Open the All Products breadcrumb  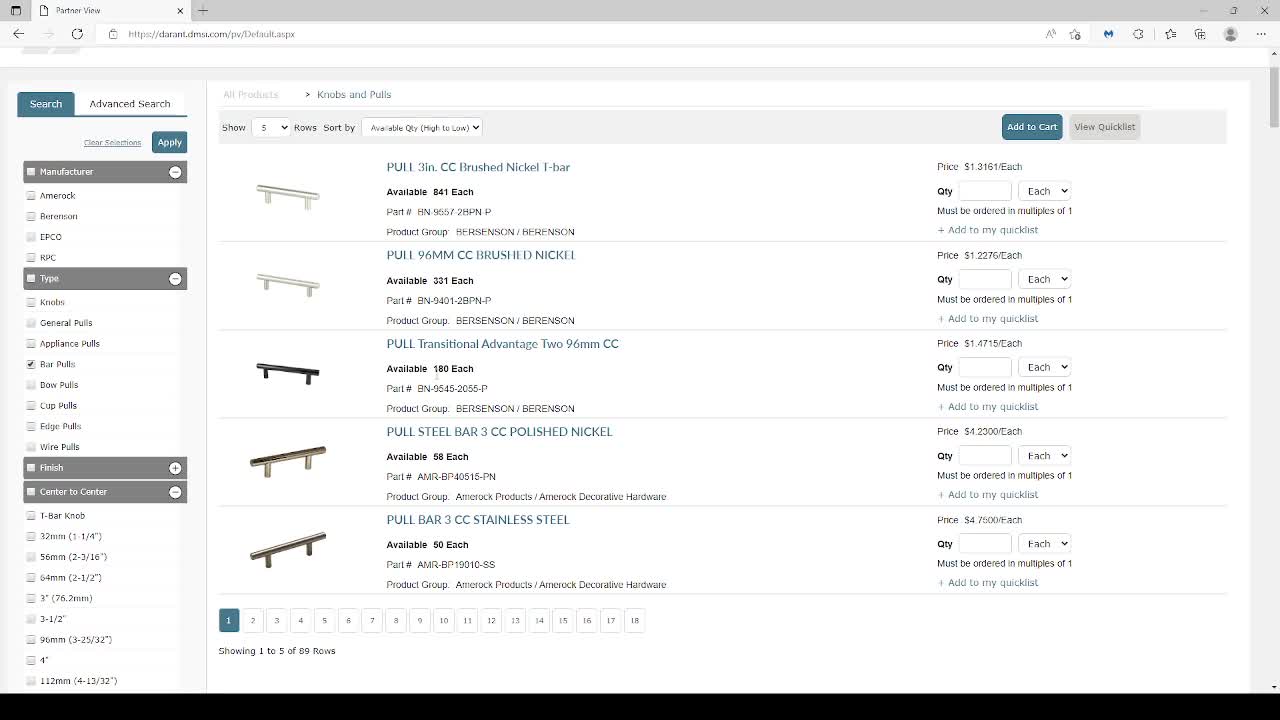(251, 95)
